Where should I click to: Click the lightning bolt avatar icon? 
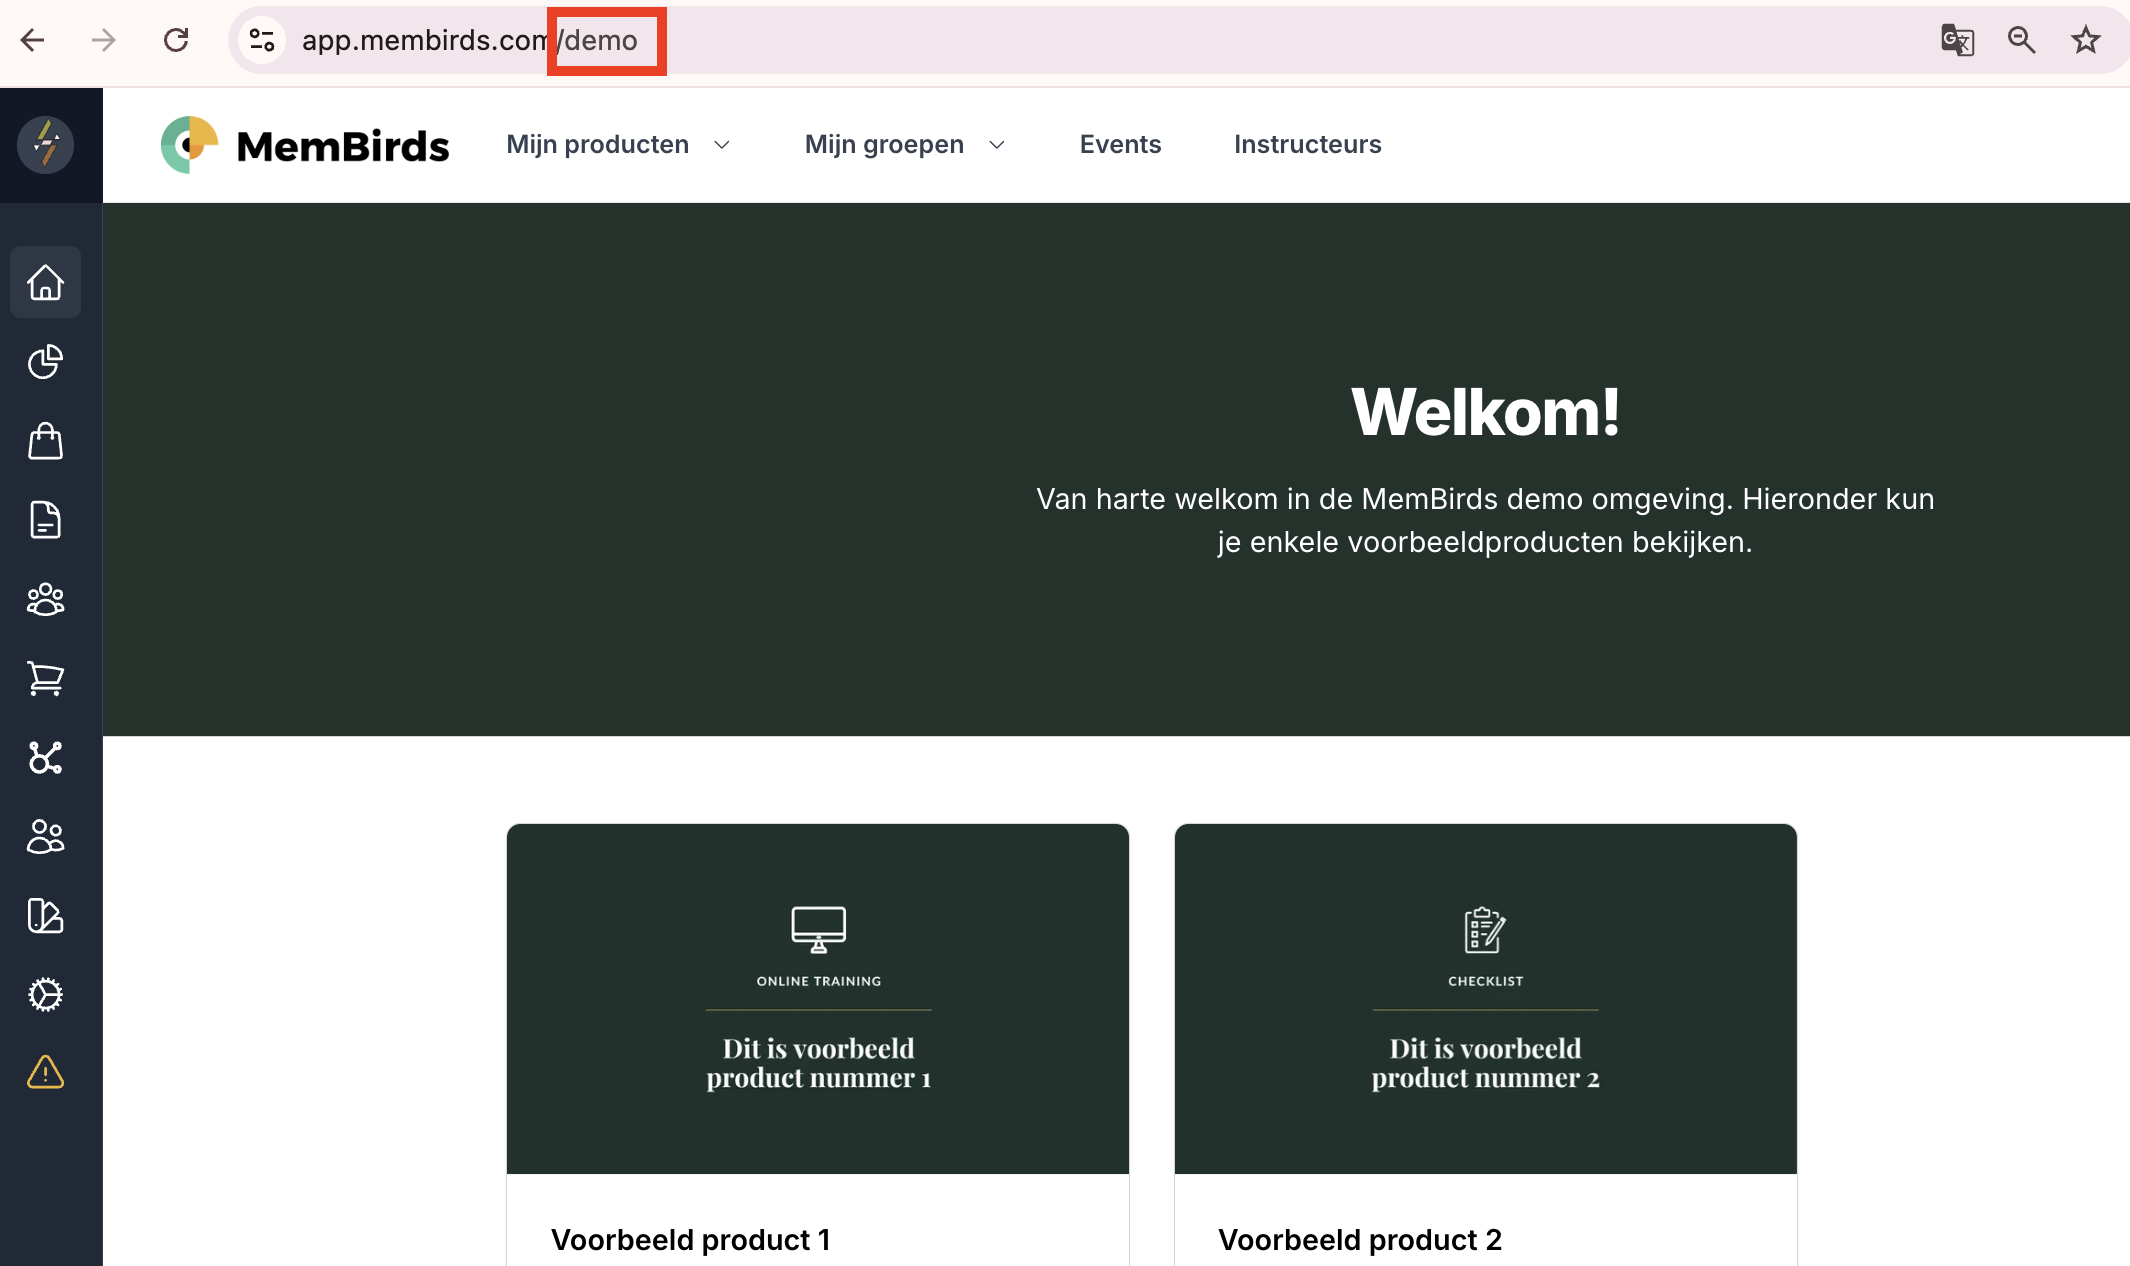click(45, 145)
